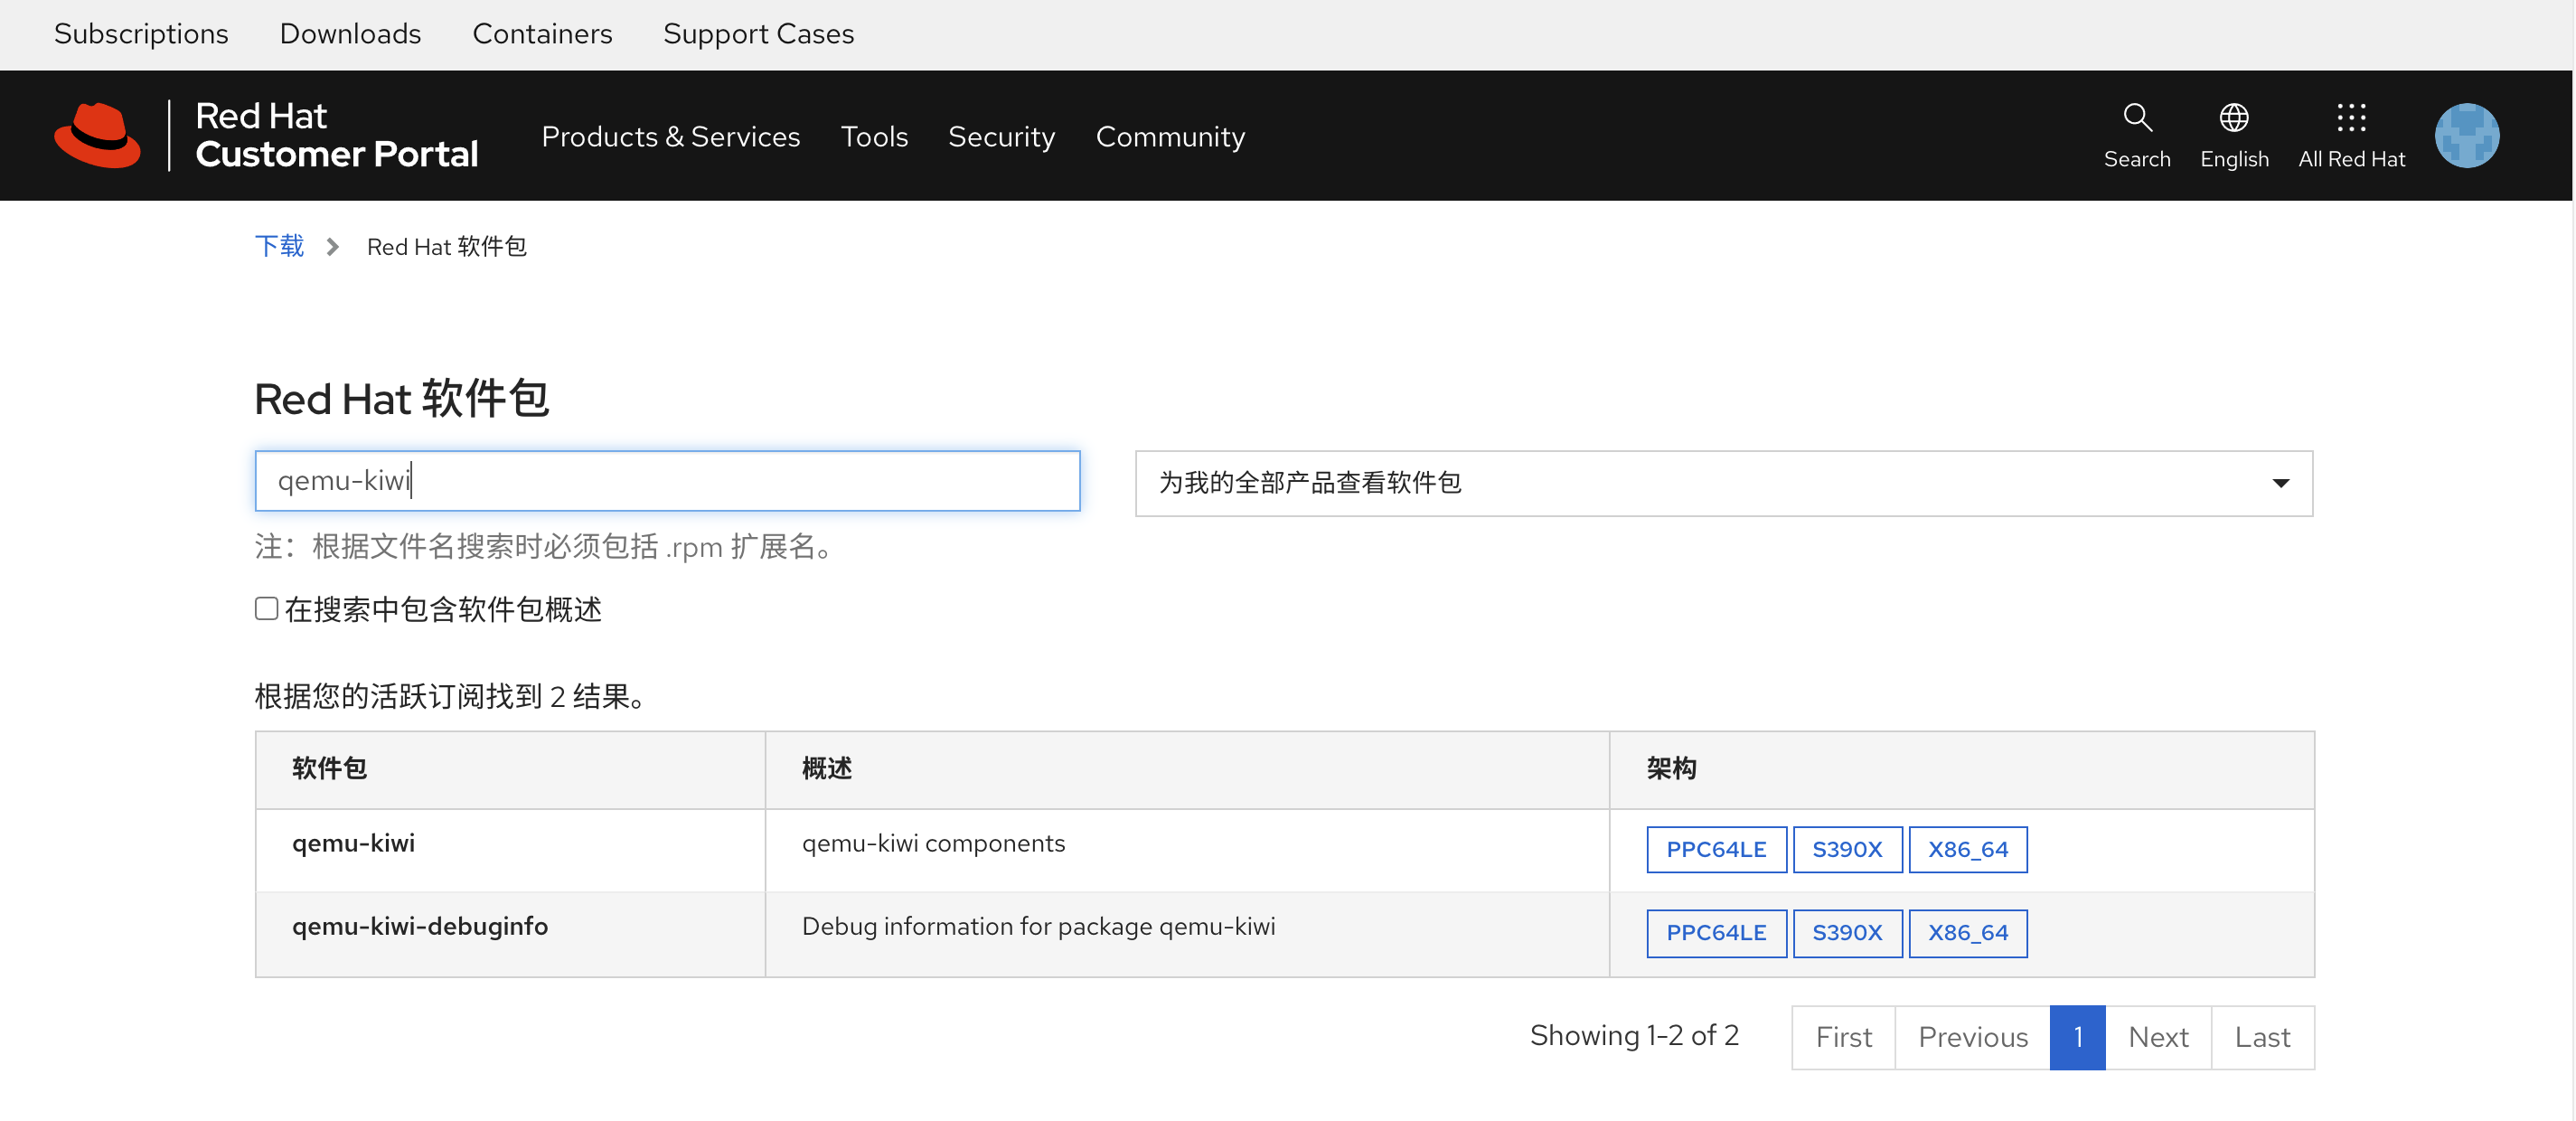Click the 下载 breadcrumb link
Image resolution: width=2576 pixels, height=1121 pixels.
point(279,246)
